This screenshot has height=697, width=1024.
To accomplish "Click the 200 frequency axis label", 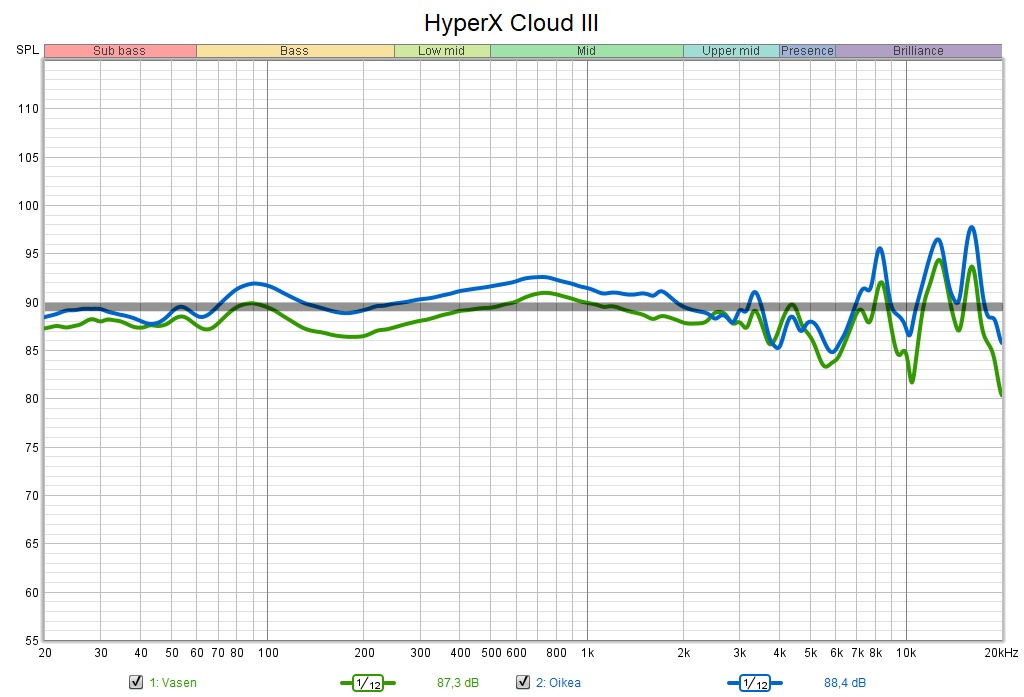I will click(x=364, y=653).
